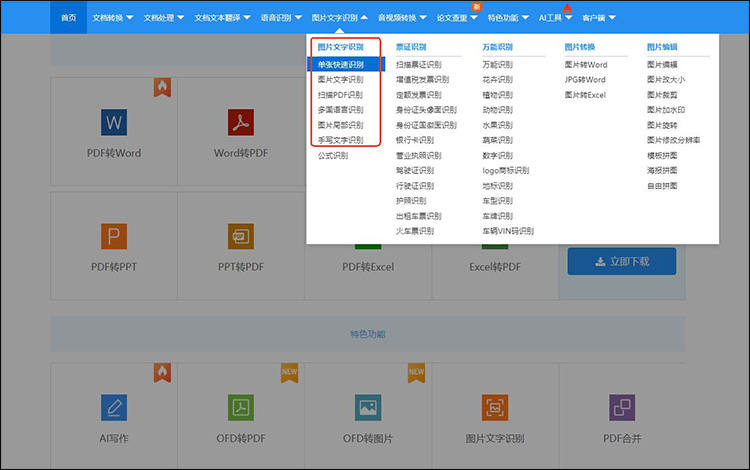Click the 万能识别 column heading
This screenshot has height=470, width=750.
click(x=497, y=47)
